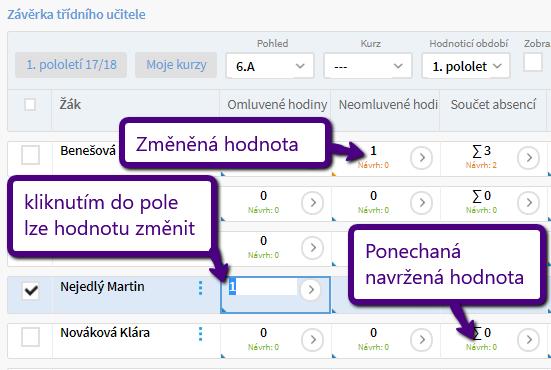Click the arrow next to Benešová's Σ 3 sum

click(x=529, y=158)
